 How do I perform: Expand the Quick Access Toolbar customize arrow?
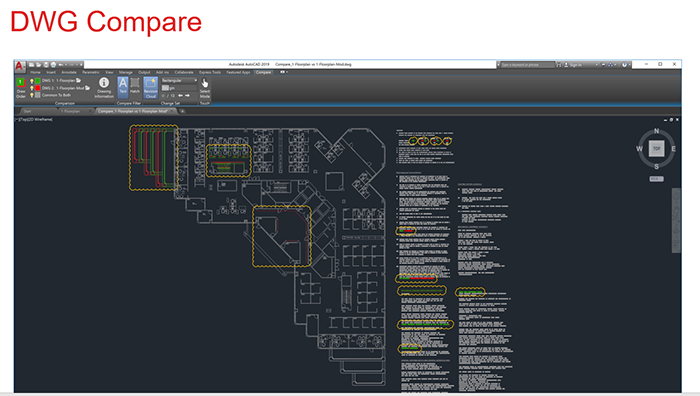(81, 65)
